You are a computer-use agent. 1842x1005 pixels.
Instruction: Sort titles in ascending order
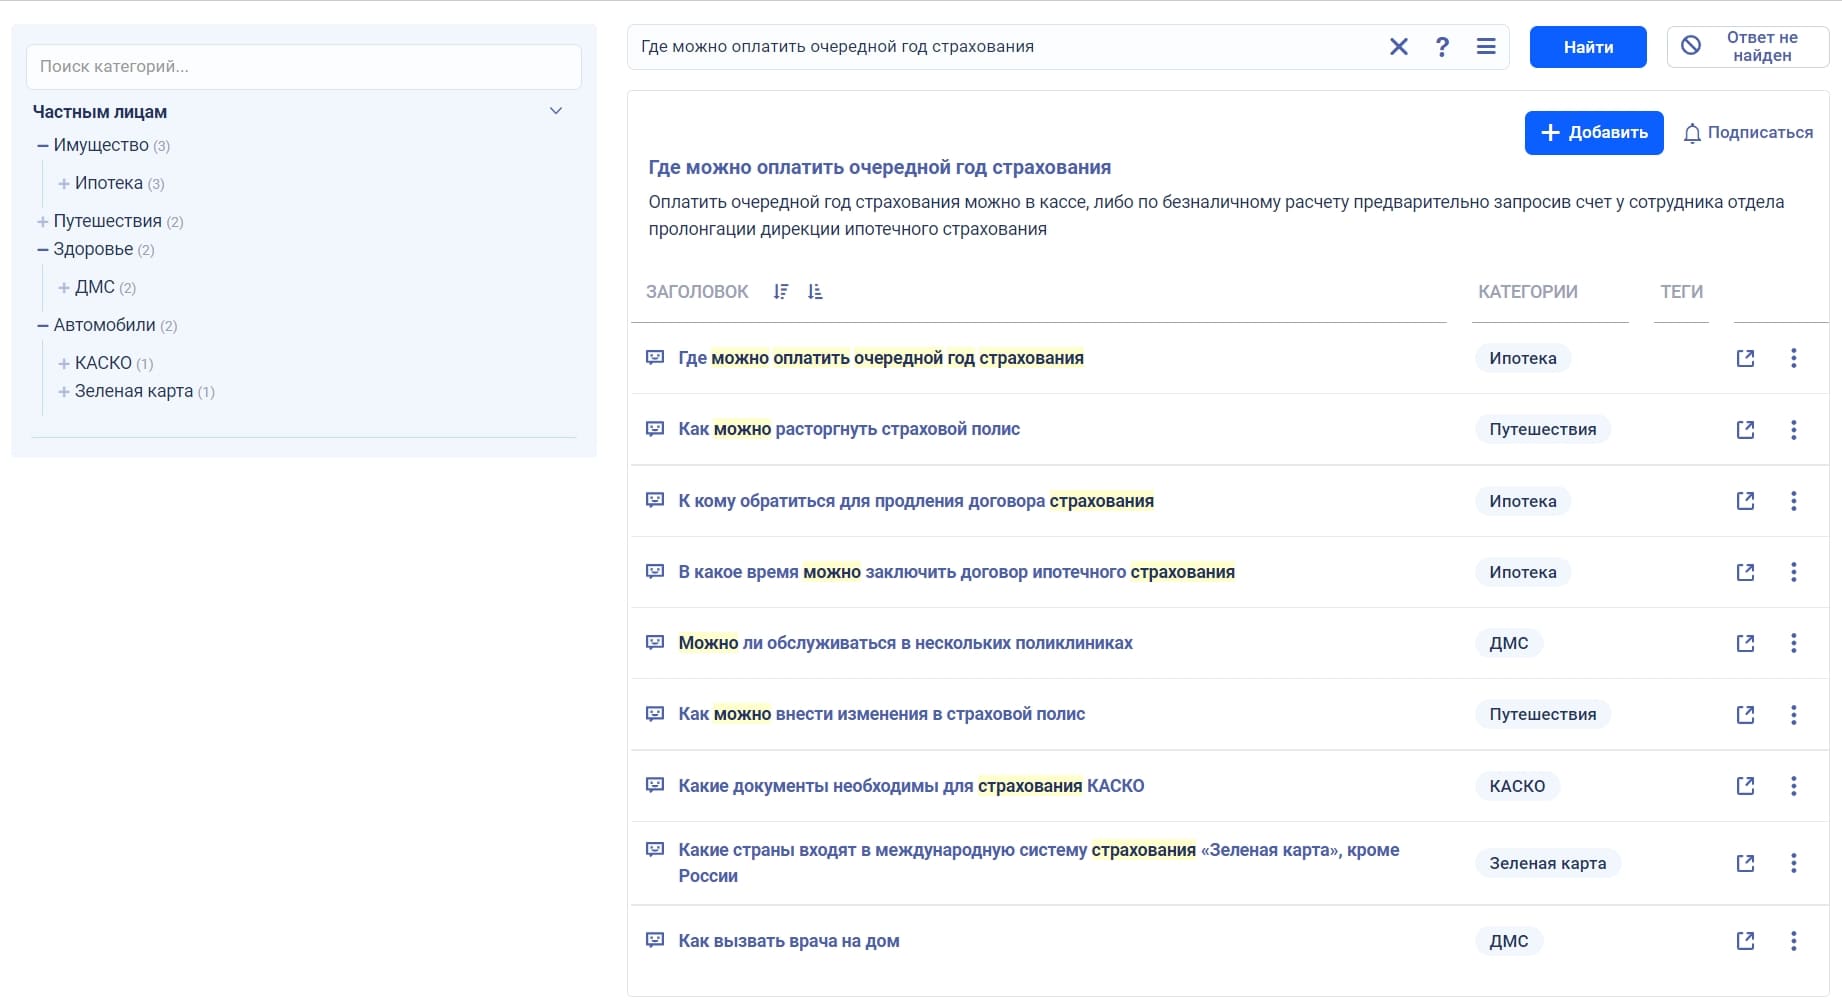(x=815, y=292)
